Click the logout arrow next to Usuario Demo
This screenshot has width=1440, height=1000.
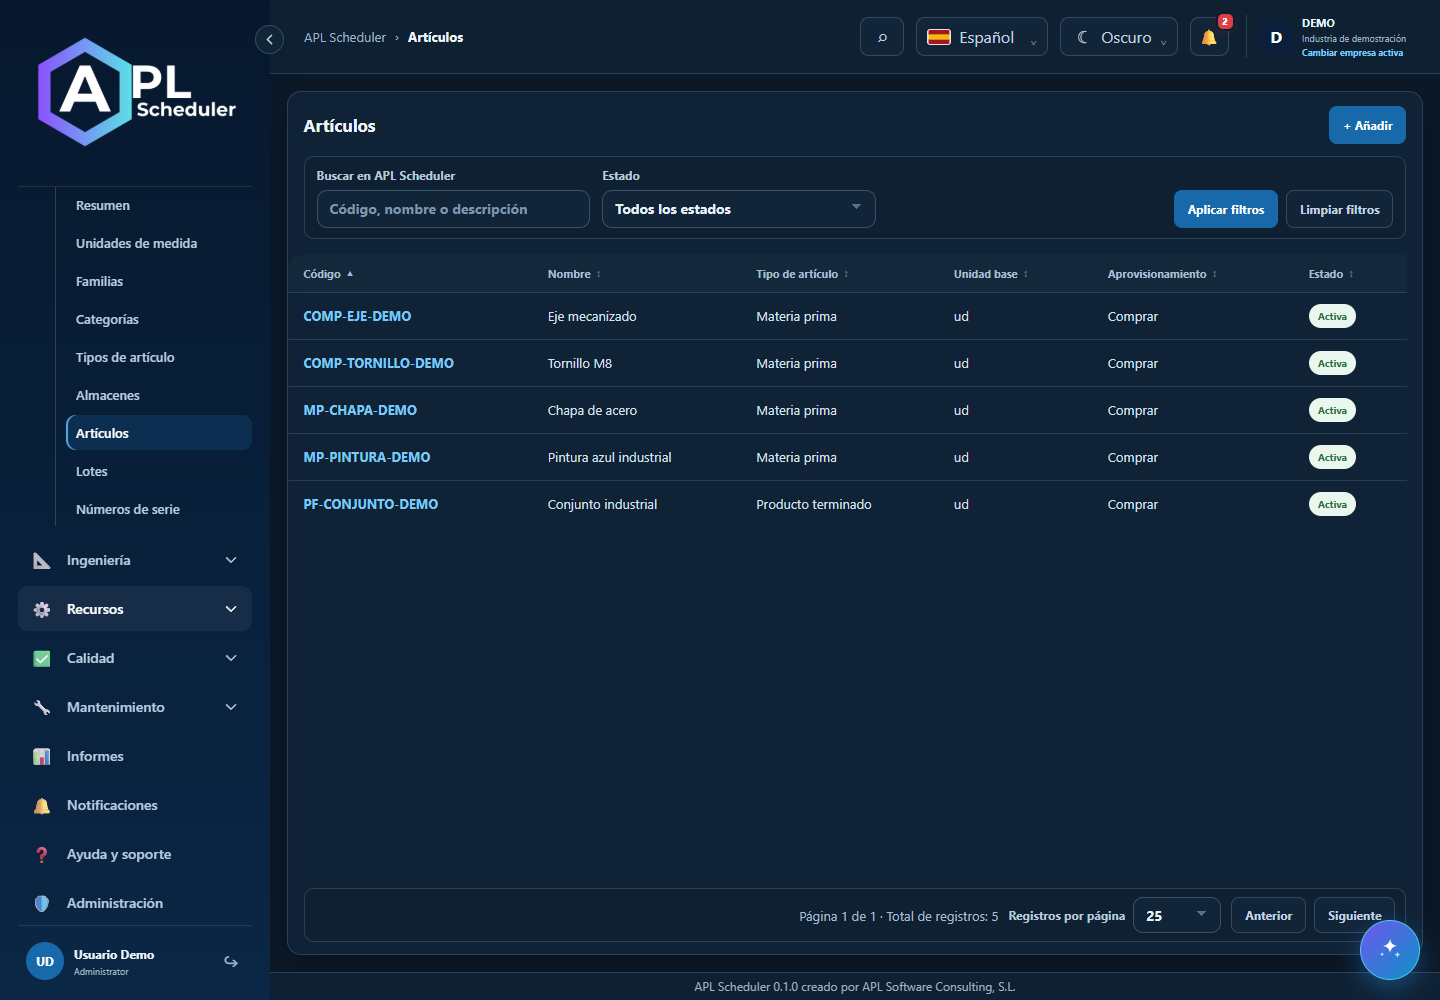tap(231, 962)
